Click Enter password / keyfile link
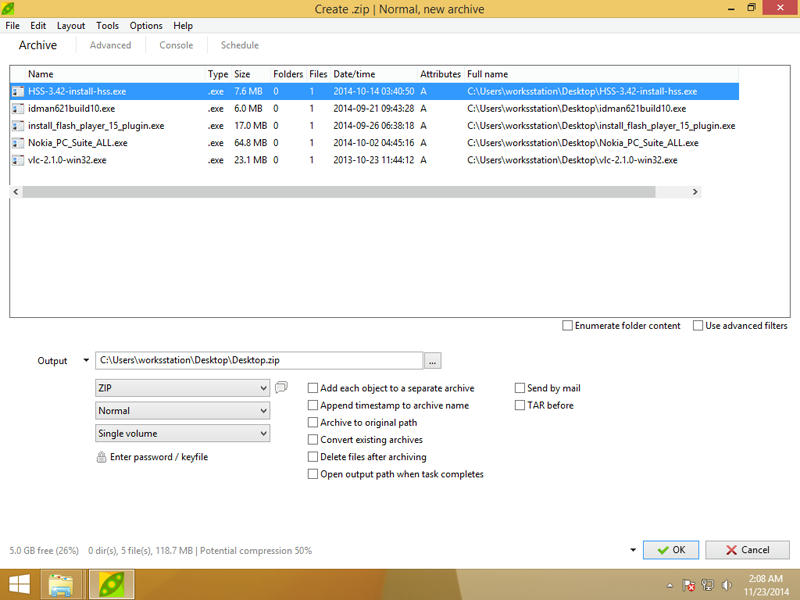Viewport: 800px width, 600px height. click(159, 457)
